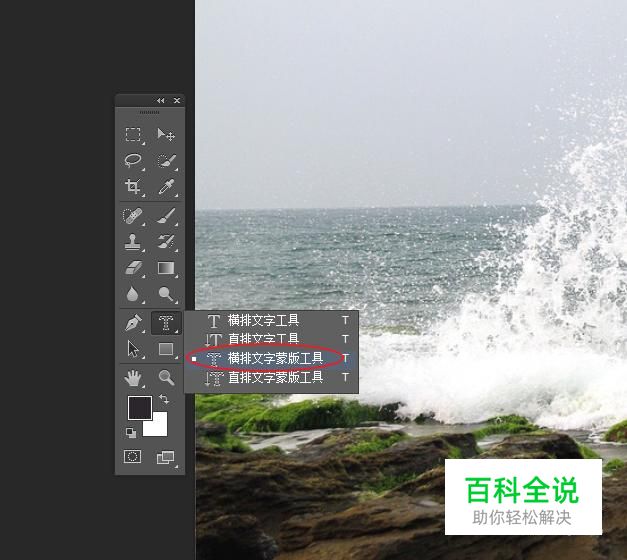Click the active Type Mask tool icon

[166, 323]
